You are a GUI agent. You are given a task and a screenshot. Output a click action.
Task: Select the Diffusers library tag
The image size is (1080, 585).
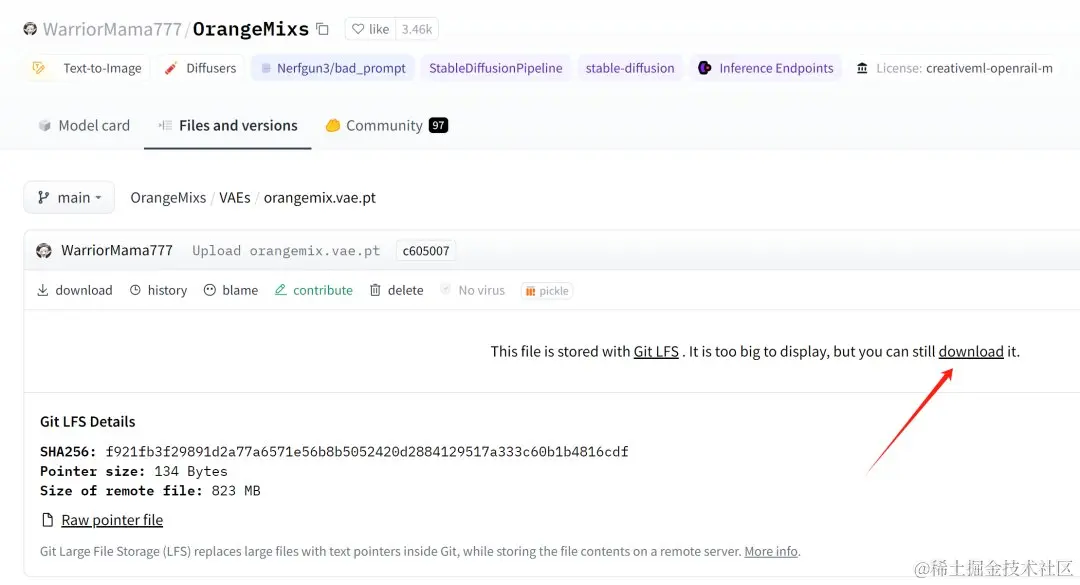(200, 68)
